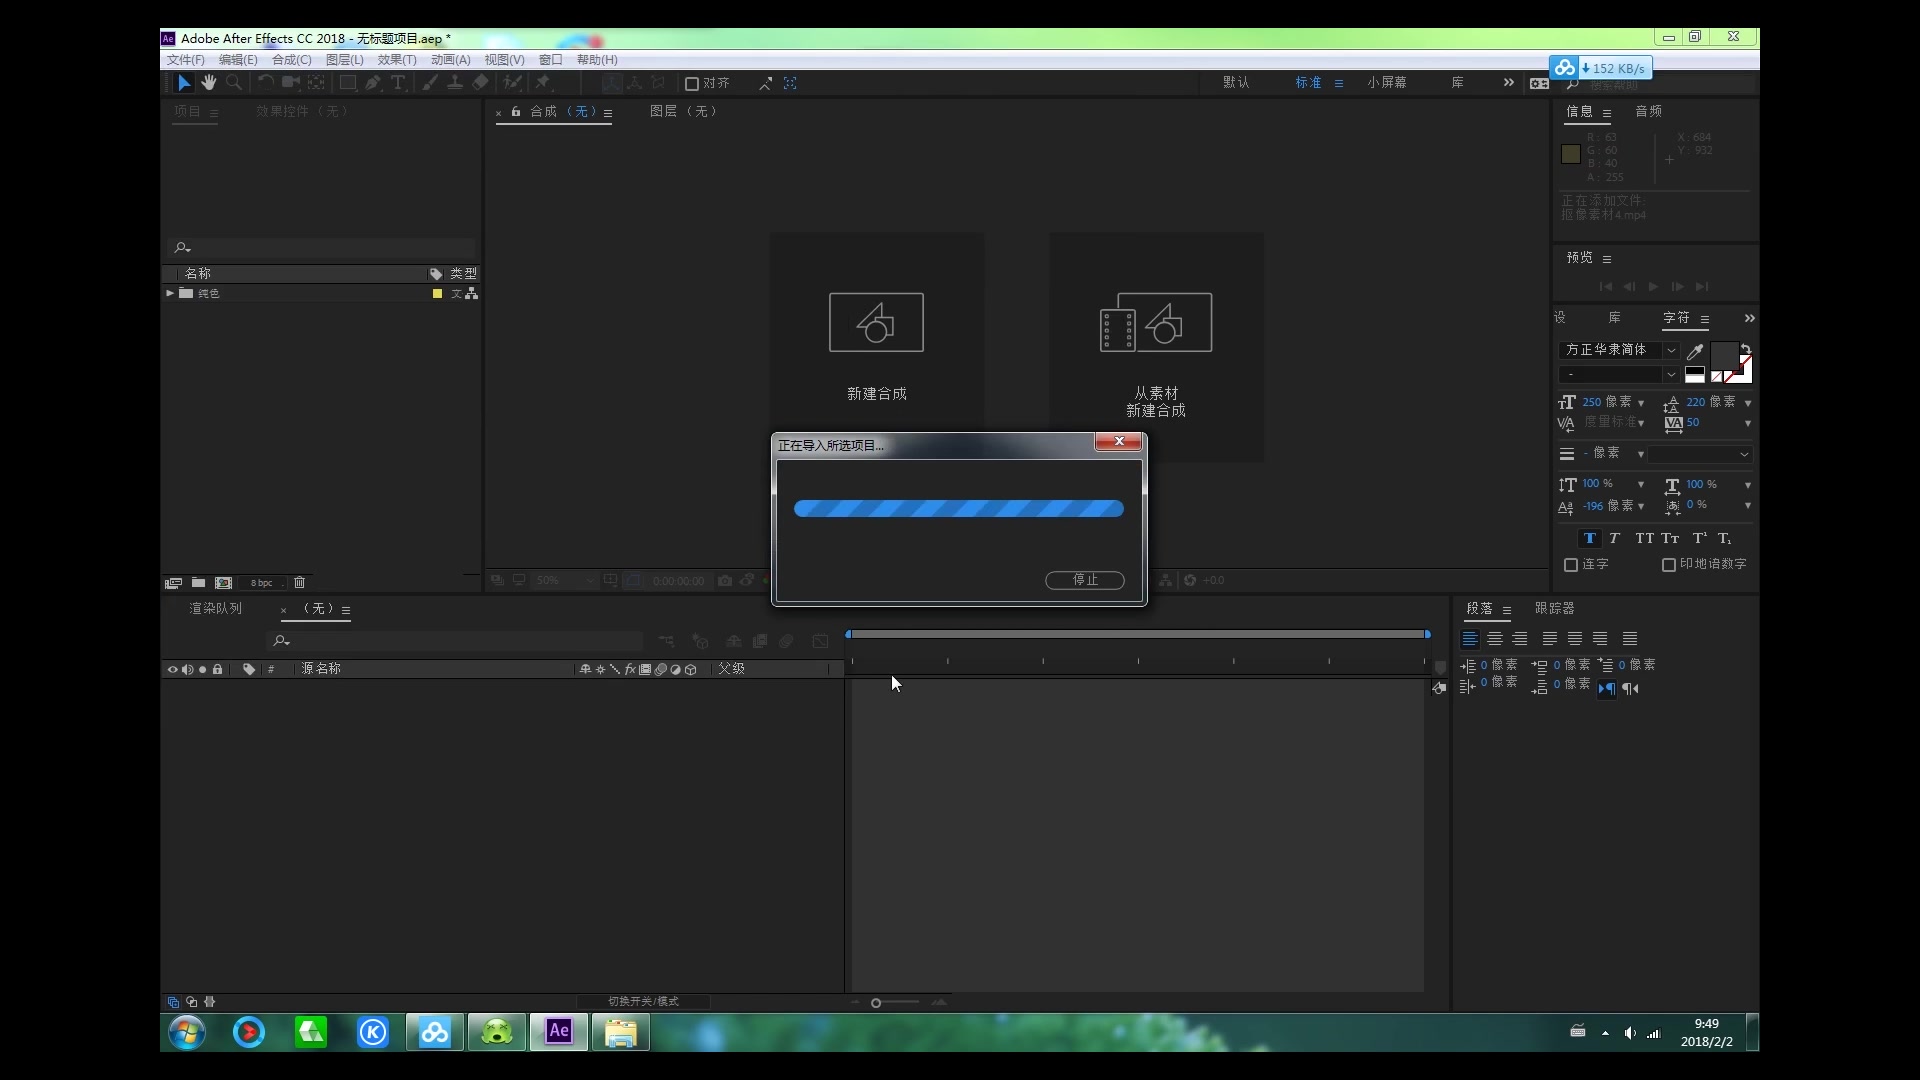1920x1080 pixels.
Task: Expand the 纯色 folder in Project
Action: (x=170, y=293)
